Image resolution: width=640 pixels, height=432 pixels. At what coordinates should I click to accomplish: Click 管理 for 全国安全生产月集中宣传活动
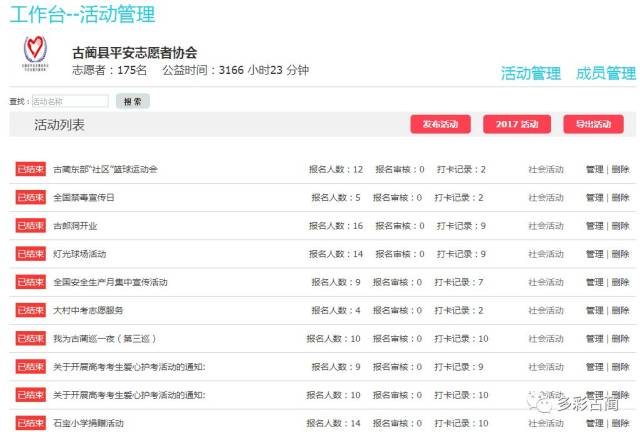[594, 282]
